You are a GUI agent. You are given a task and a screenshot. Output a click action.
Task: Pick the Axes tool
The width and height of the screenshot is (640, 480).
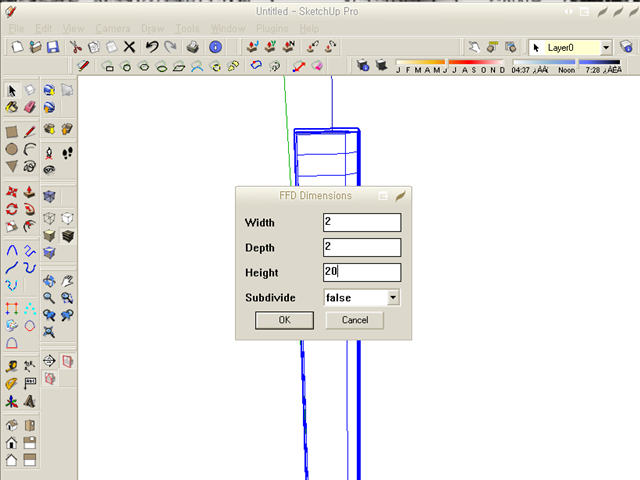tap(12, 402)
